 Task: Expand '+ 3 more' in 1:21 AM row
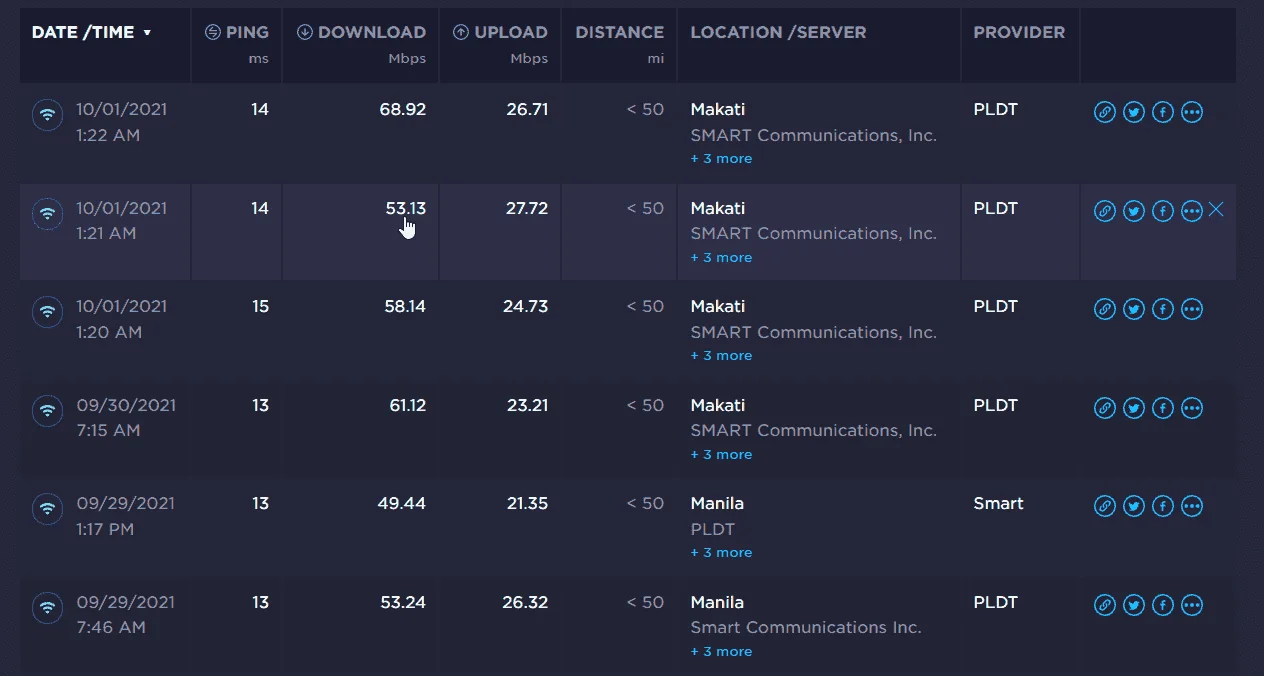point(721,258)
